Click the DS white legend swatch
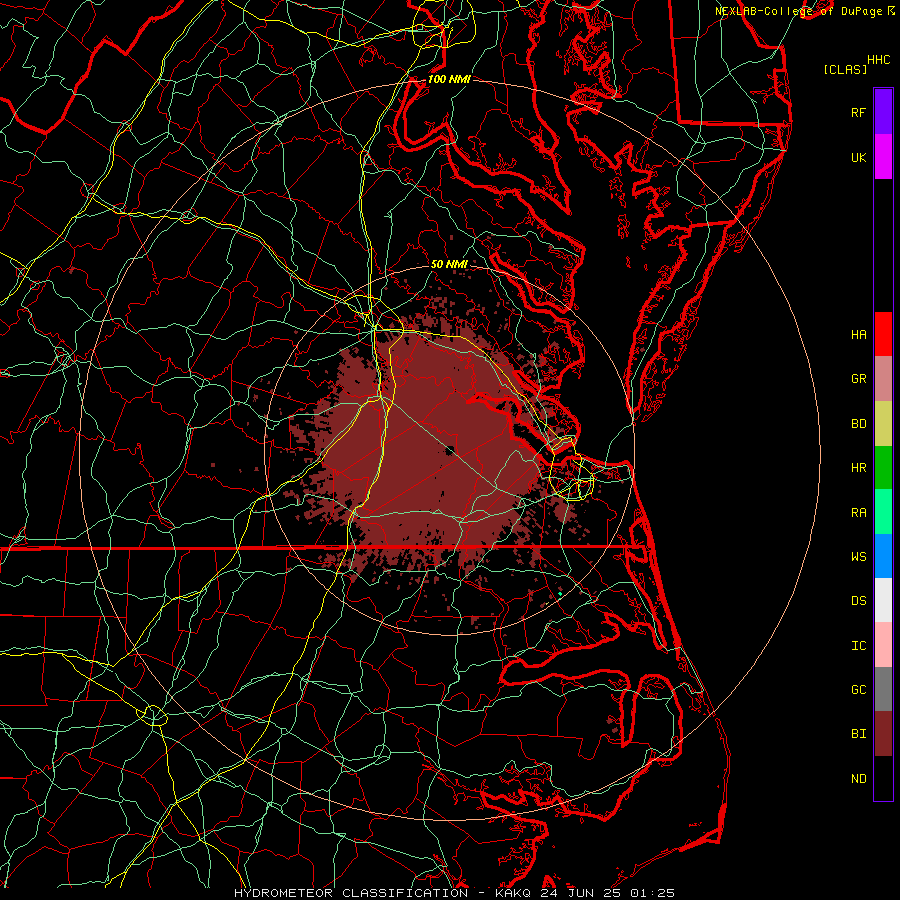The width and height of the screenshot is (900, 900). pyautogui.click(x=883, y=600)
